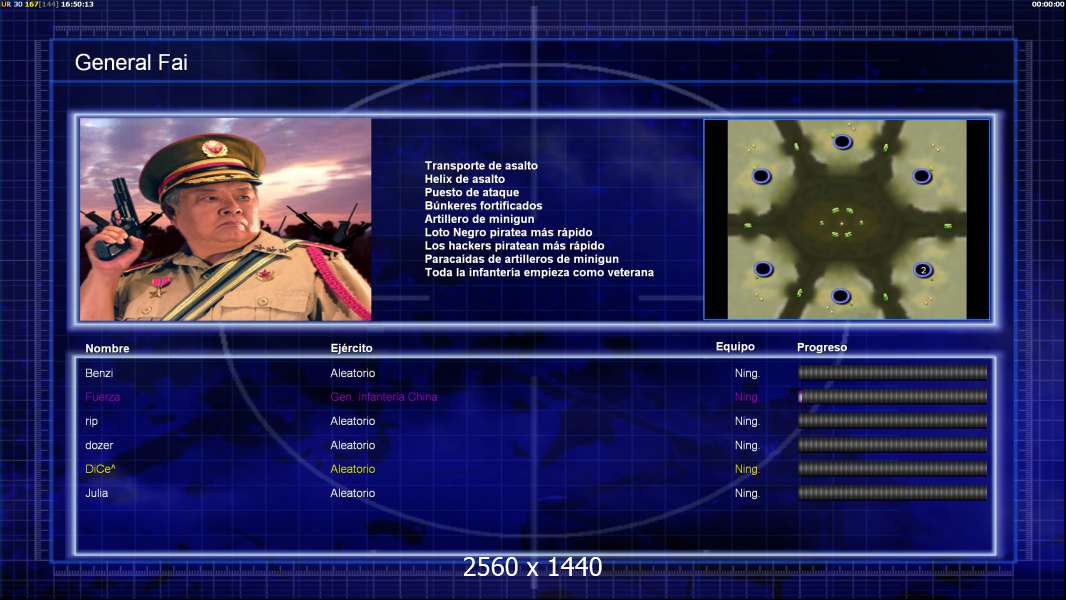Click "Loto Negro piratea más rápido"
This screenshot has width=1066, height=600.
[x=509, y=232]
